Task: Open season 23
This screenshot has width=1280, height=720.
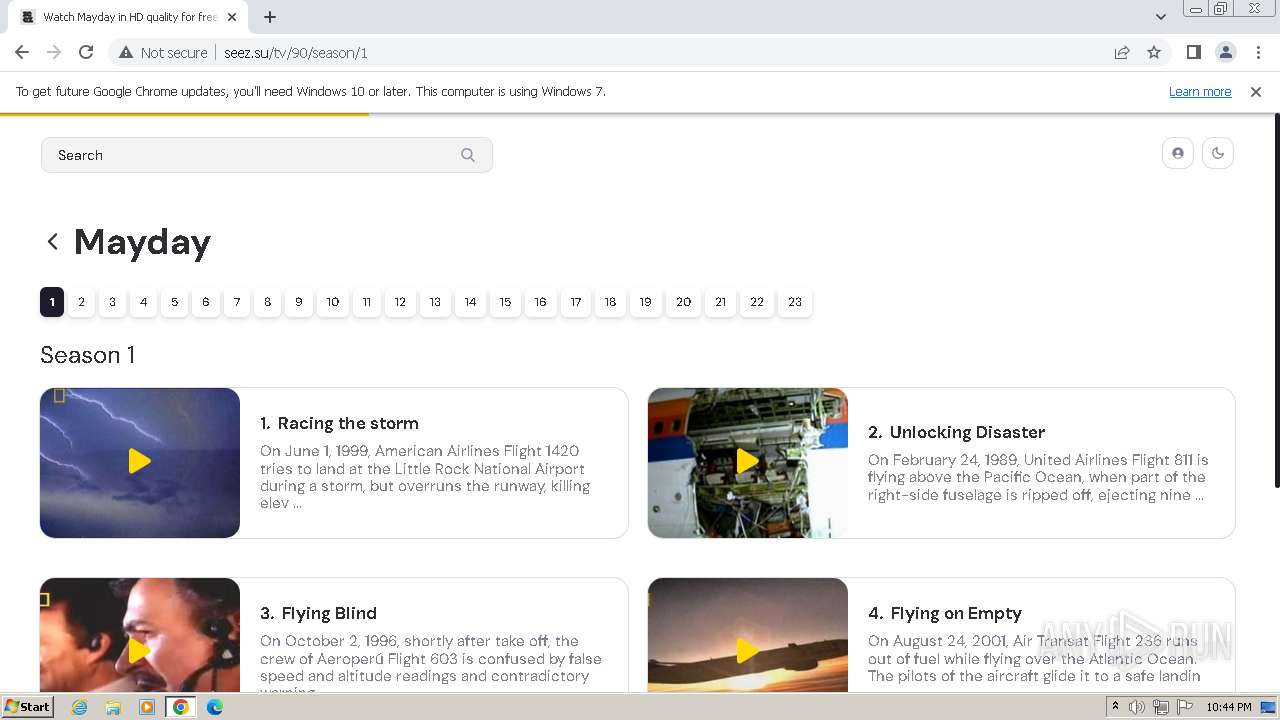Action: [x=795, y=302]
